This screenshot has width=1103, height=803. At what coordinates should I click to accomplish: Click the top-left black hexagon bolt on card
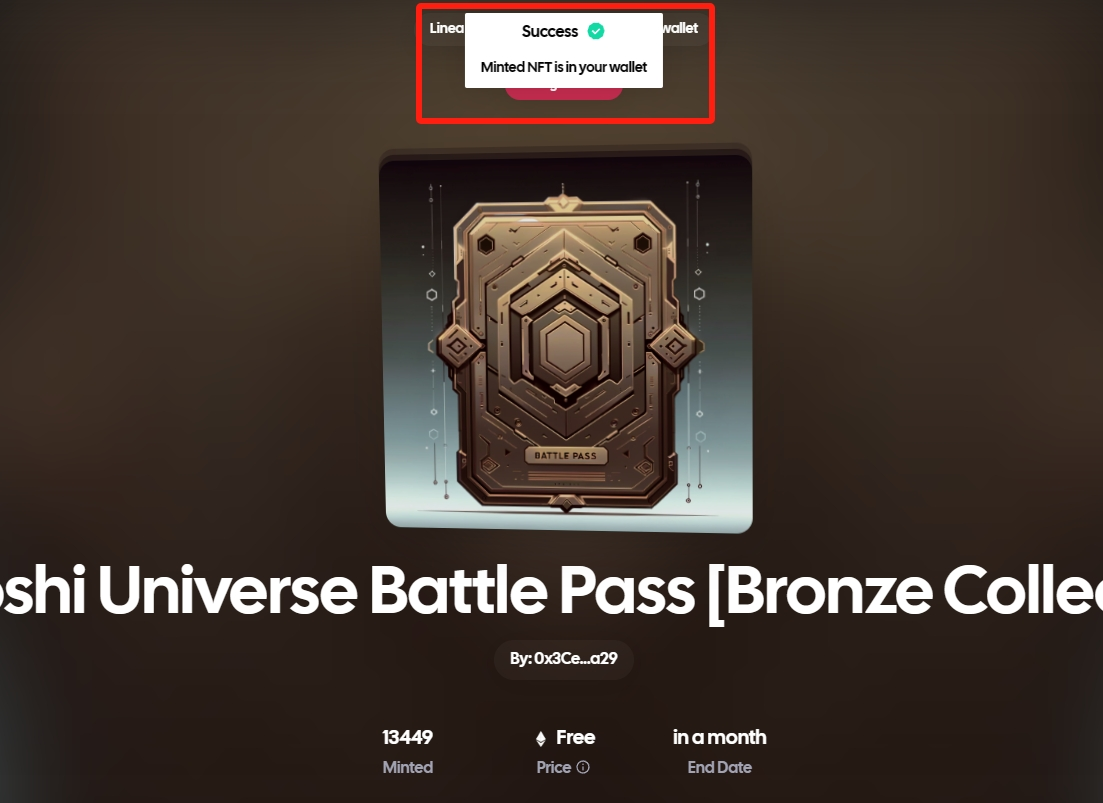[x=485, y=244]
